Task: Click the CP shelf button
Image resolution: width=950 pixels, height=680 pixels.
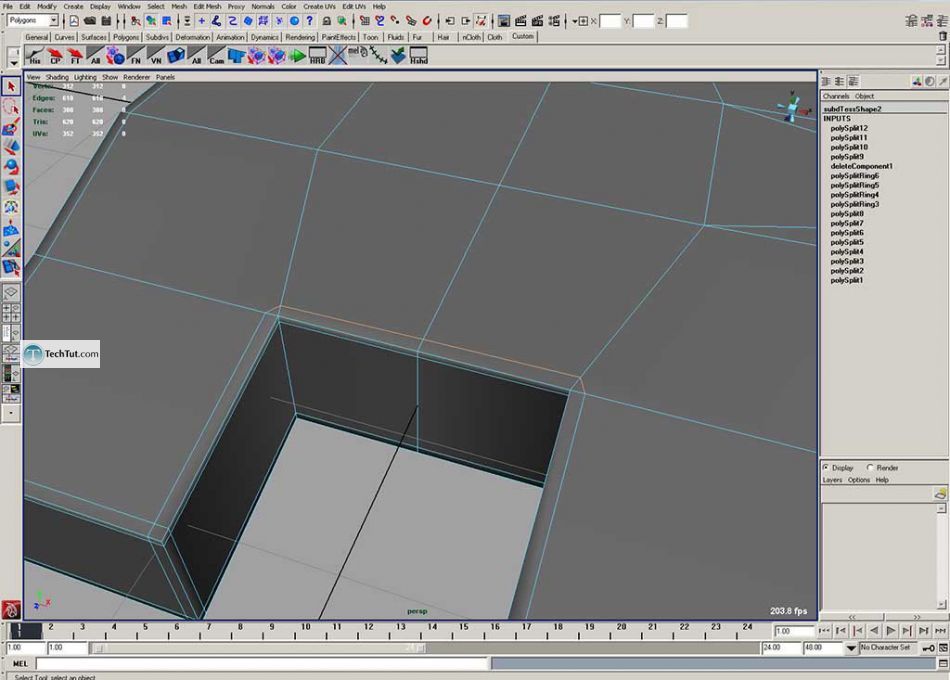Action: (55, 56)
